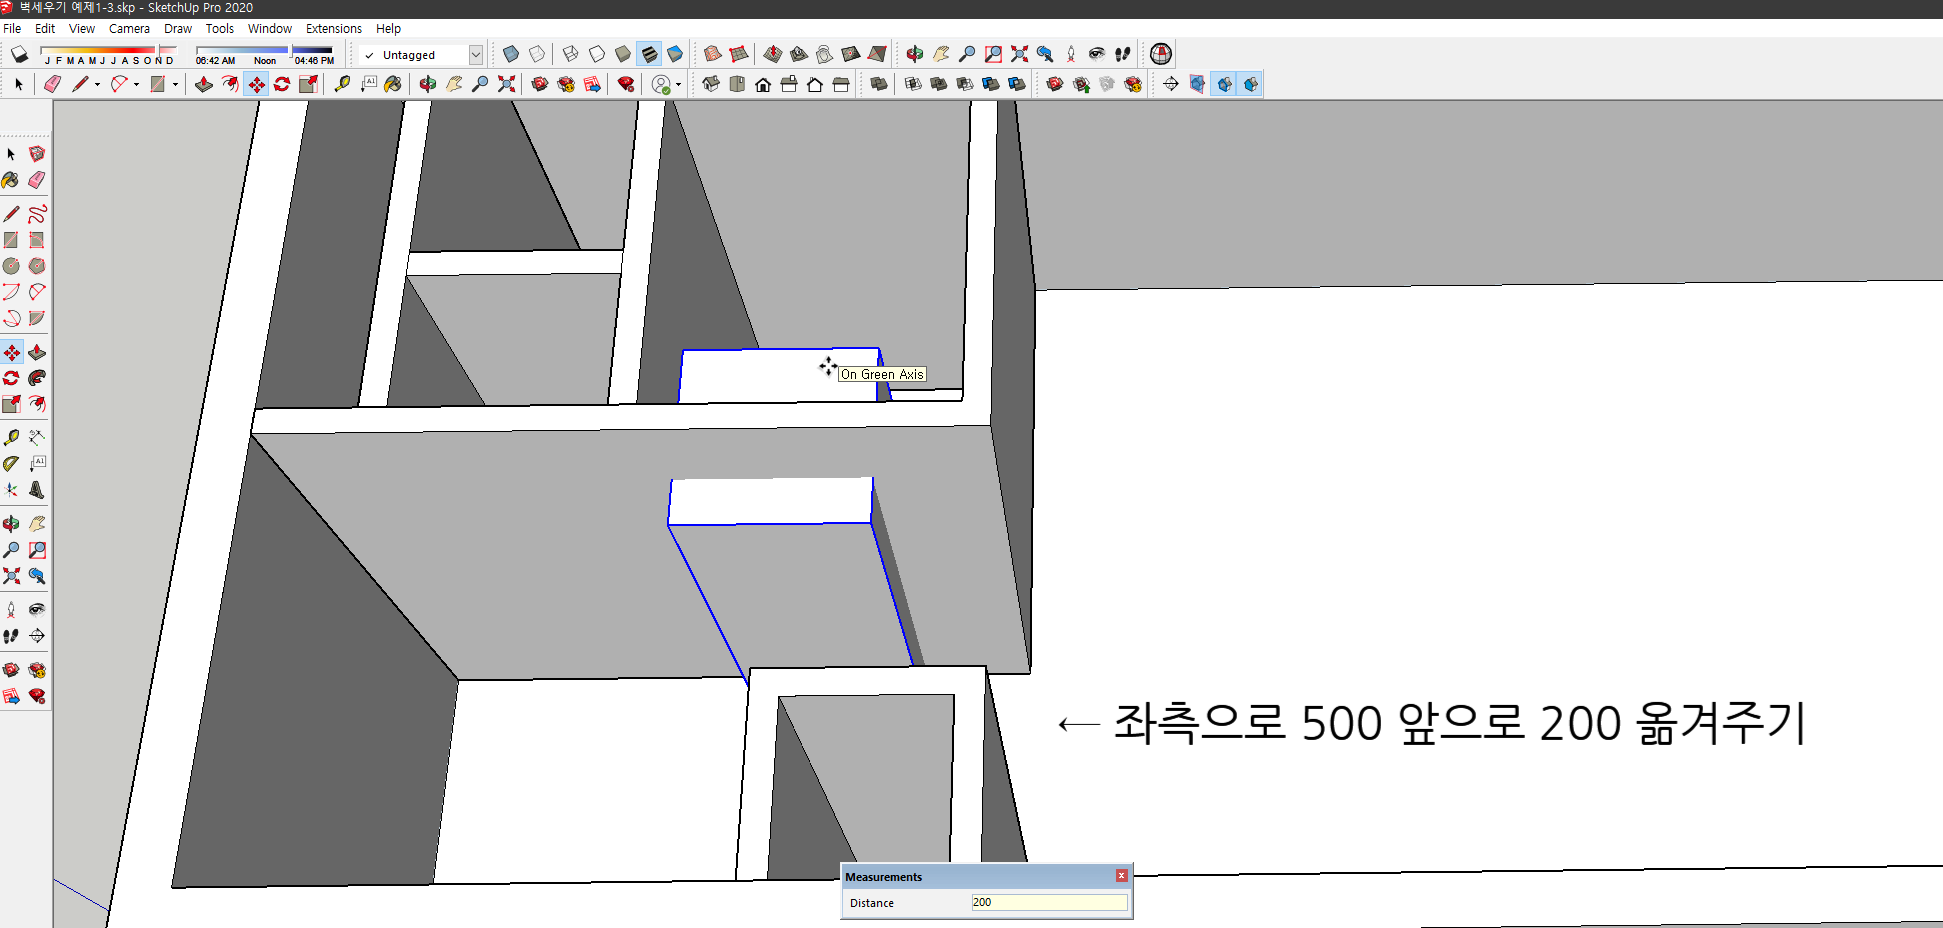Viewport: 1943px width, 928px height.
Task: Click the shadow date month slider
Action: click(109, 49)
